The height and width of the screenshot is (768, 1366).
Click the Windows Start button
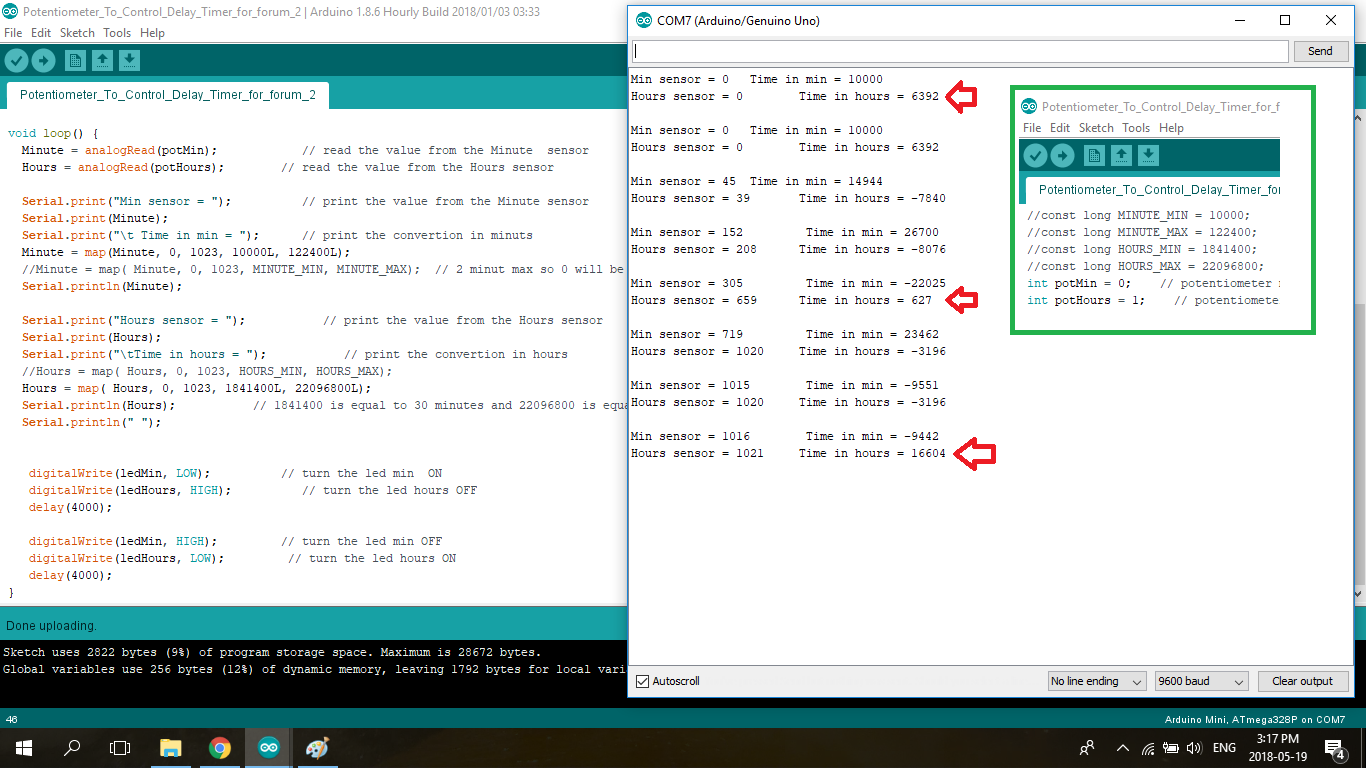(23, 748)
